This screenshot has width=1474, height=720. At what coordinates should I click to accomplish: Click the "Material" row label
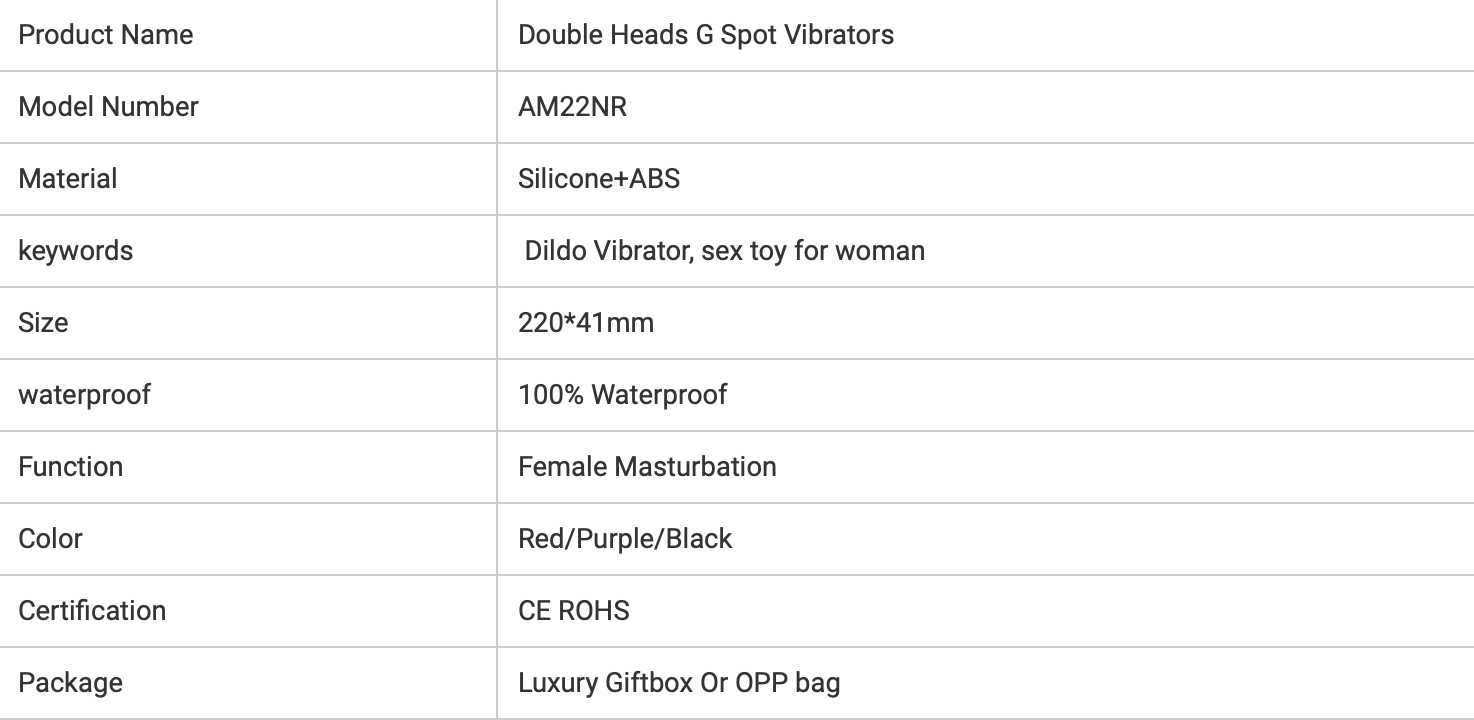pos(67,179)
